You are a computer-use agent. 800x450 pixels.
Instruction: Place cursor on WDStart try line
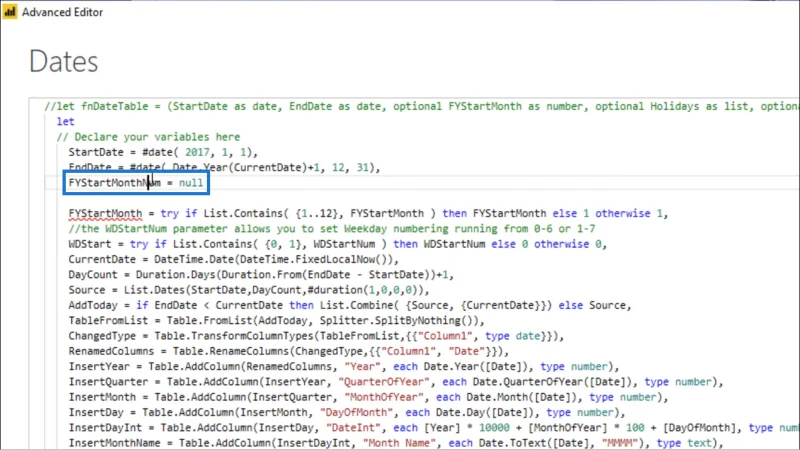click(x=337, y=244)
